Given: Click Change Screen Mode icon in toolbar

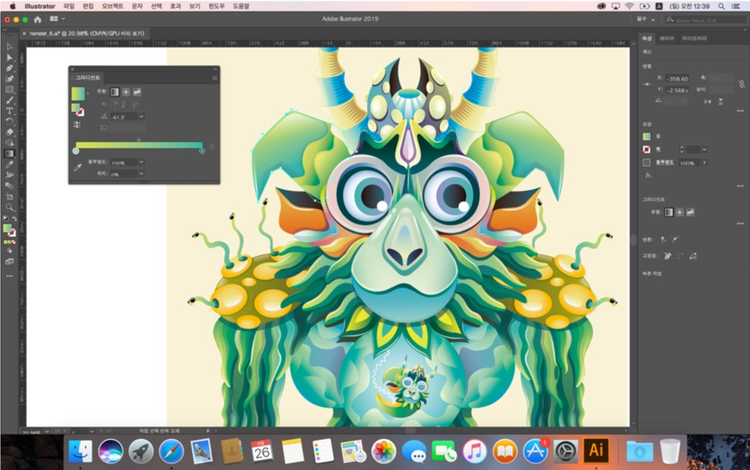Looking at the screenshot, I should pyautogui.click(x=10, y=262).
